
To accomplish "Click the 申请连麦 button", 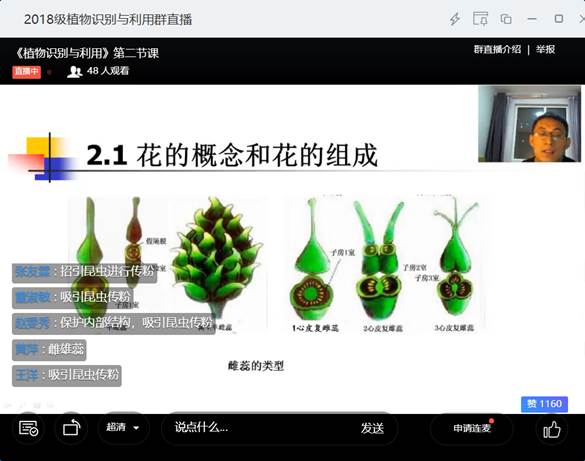I will click(472, 428).
